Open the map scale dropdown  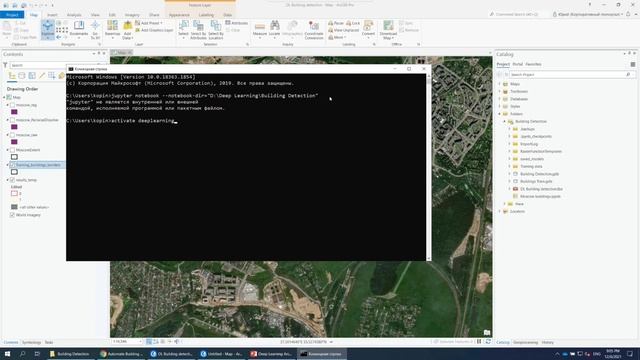[140, 342]
